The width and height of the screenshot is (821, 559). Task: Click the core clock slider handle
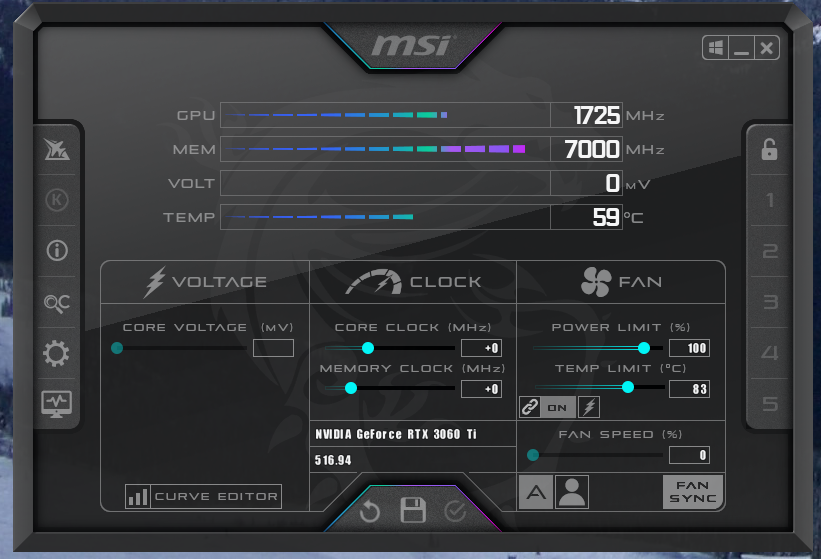tap(368, 348)
